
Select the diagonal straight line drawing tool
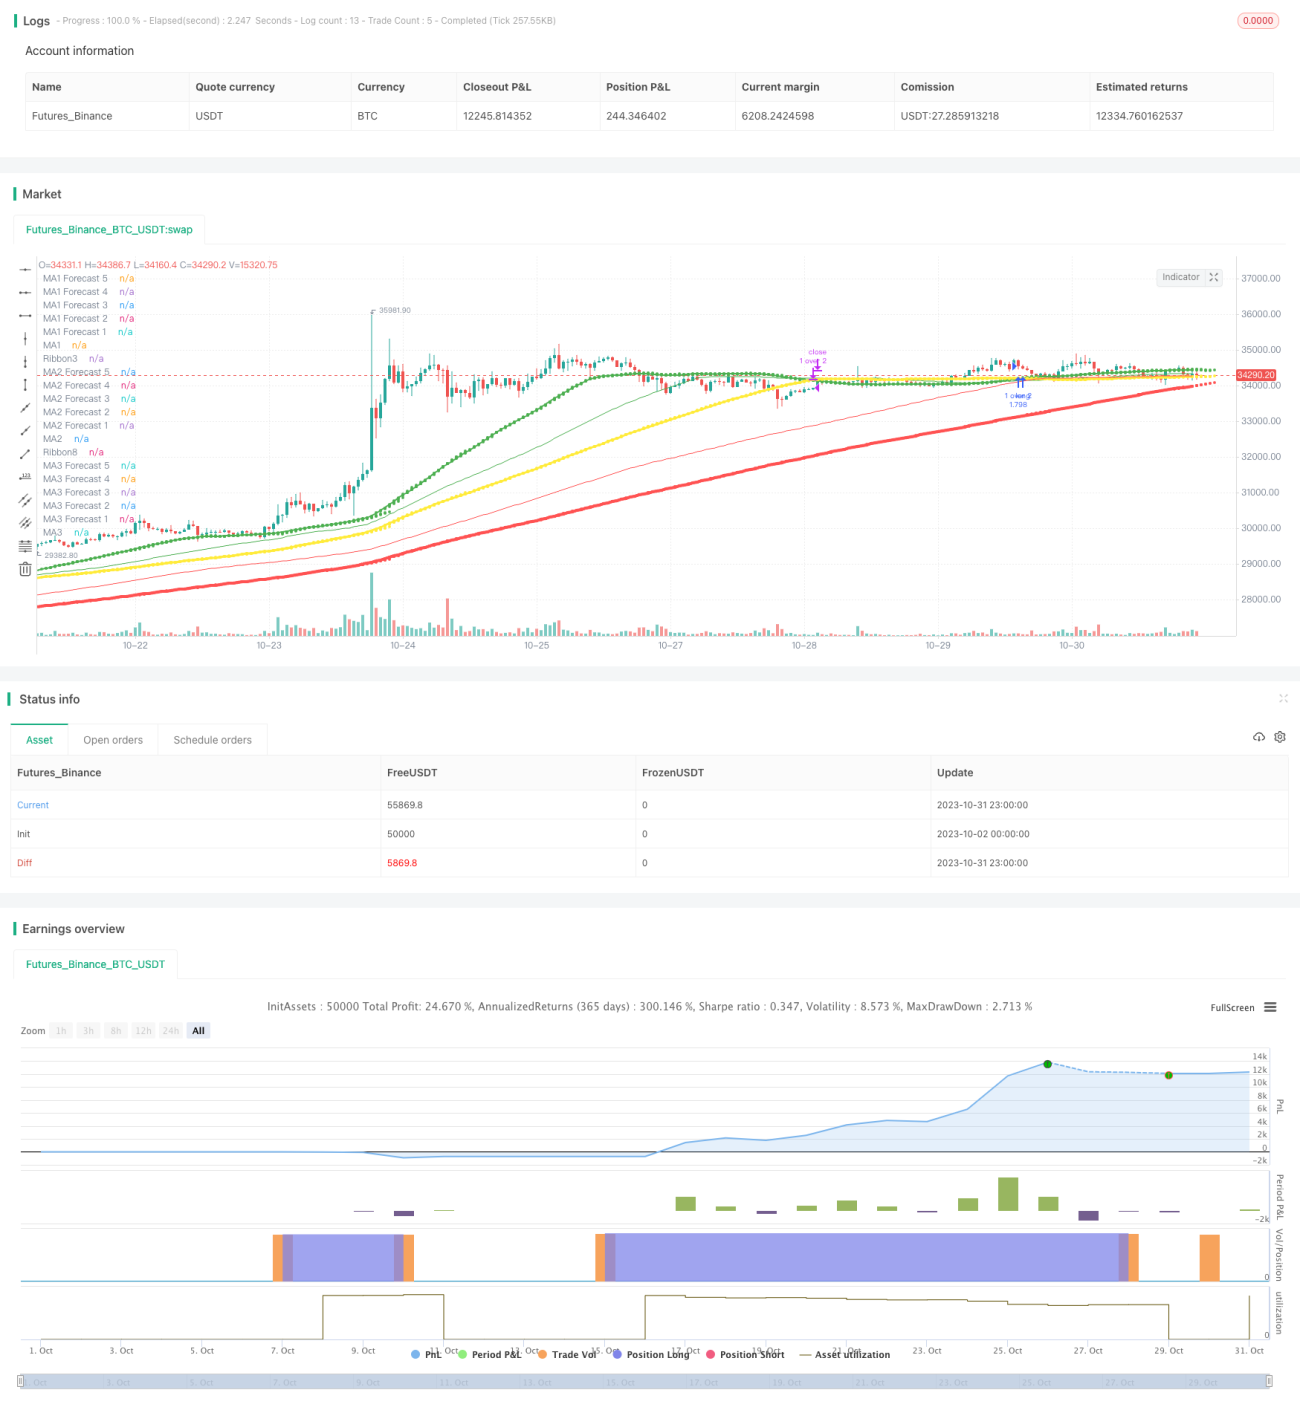click(x=25, y=408)
